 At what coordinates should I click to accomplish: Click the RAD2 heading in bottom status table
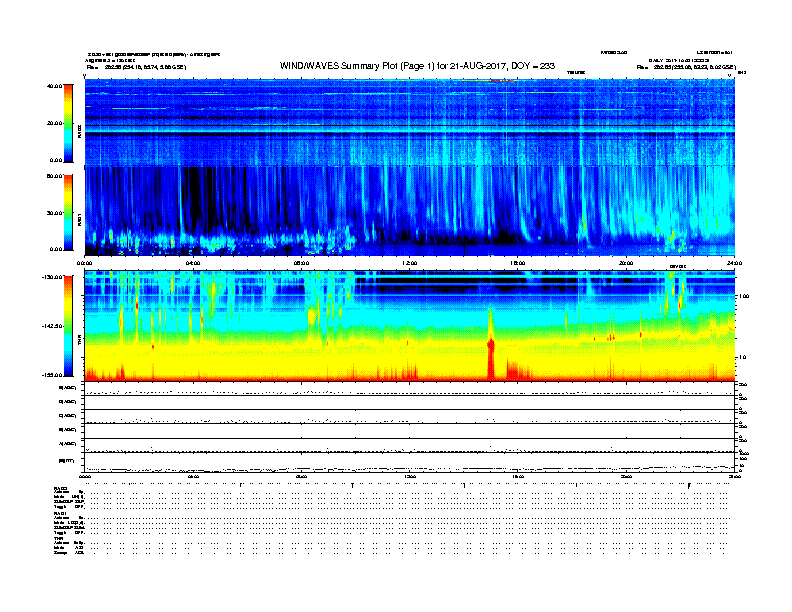point(61,489)
